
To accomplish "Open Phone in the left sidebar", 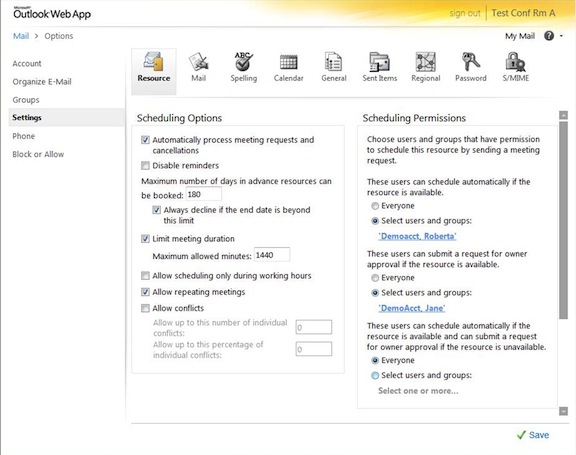I will (24, 136).
